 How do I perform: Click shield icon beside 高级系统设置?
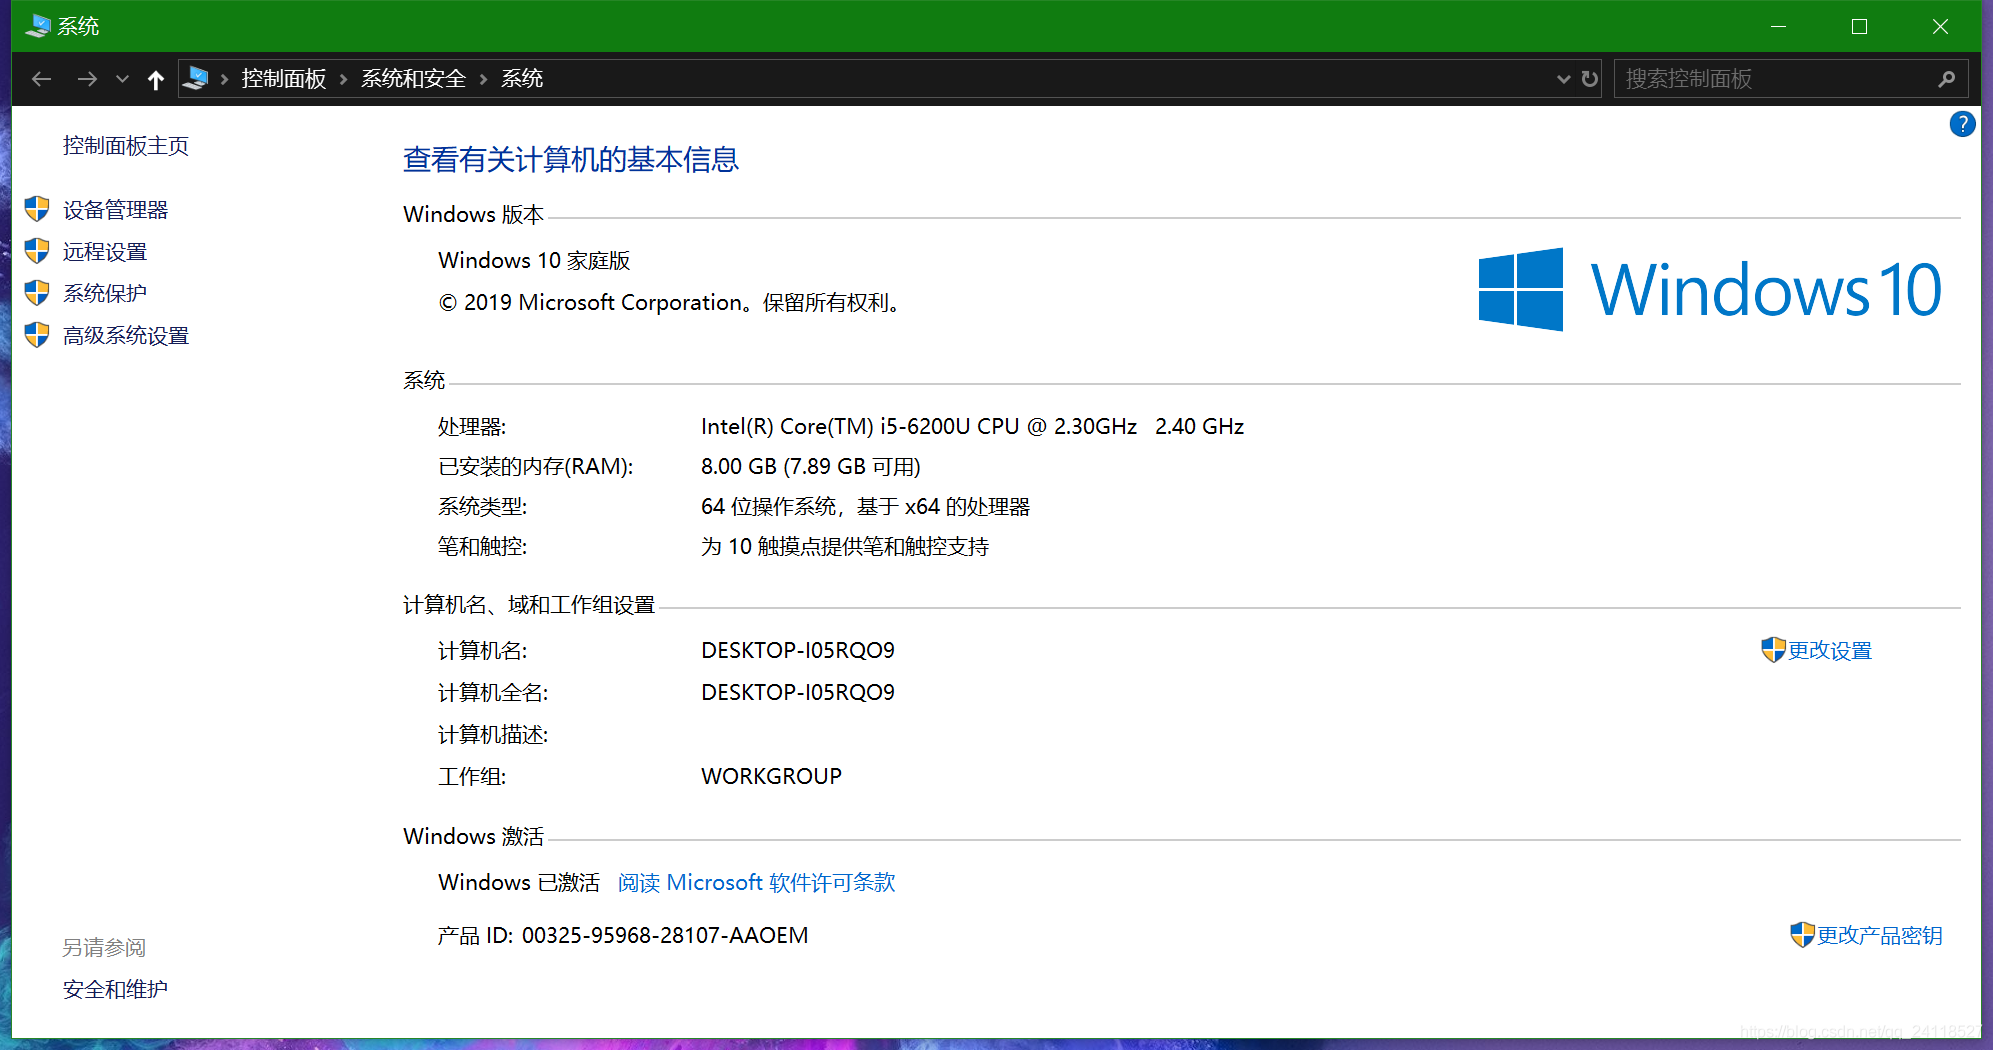(x=37, y=335)
